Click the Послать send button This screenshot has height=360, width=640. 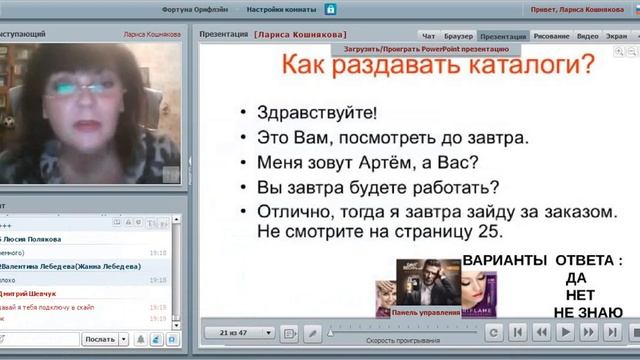(x=100, y=339)
